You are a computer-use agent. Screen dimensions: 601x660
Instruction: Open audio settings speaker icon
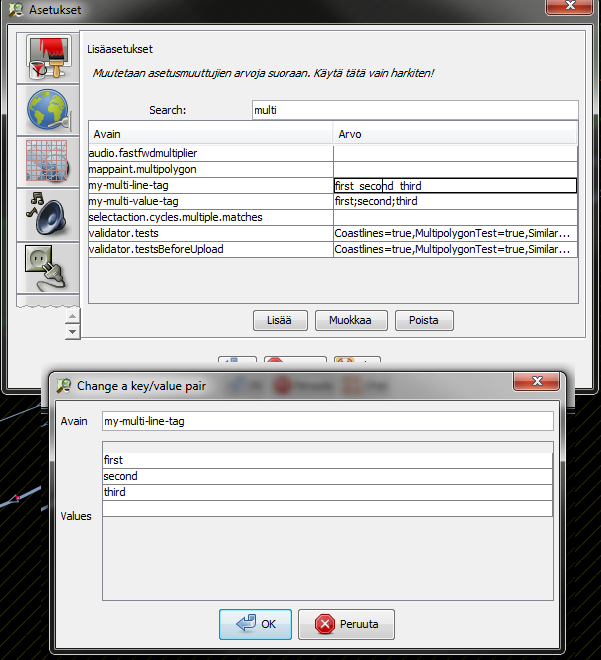[x=46, y=212]
